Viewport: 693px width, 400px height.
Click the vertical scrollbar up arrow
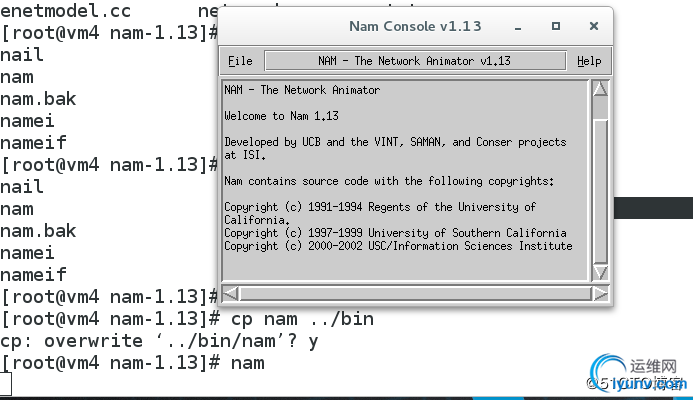pos(600,89)
